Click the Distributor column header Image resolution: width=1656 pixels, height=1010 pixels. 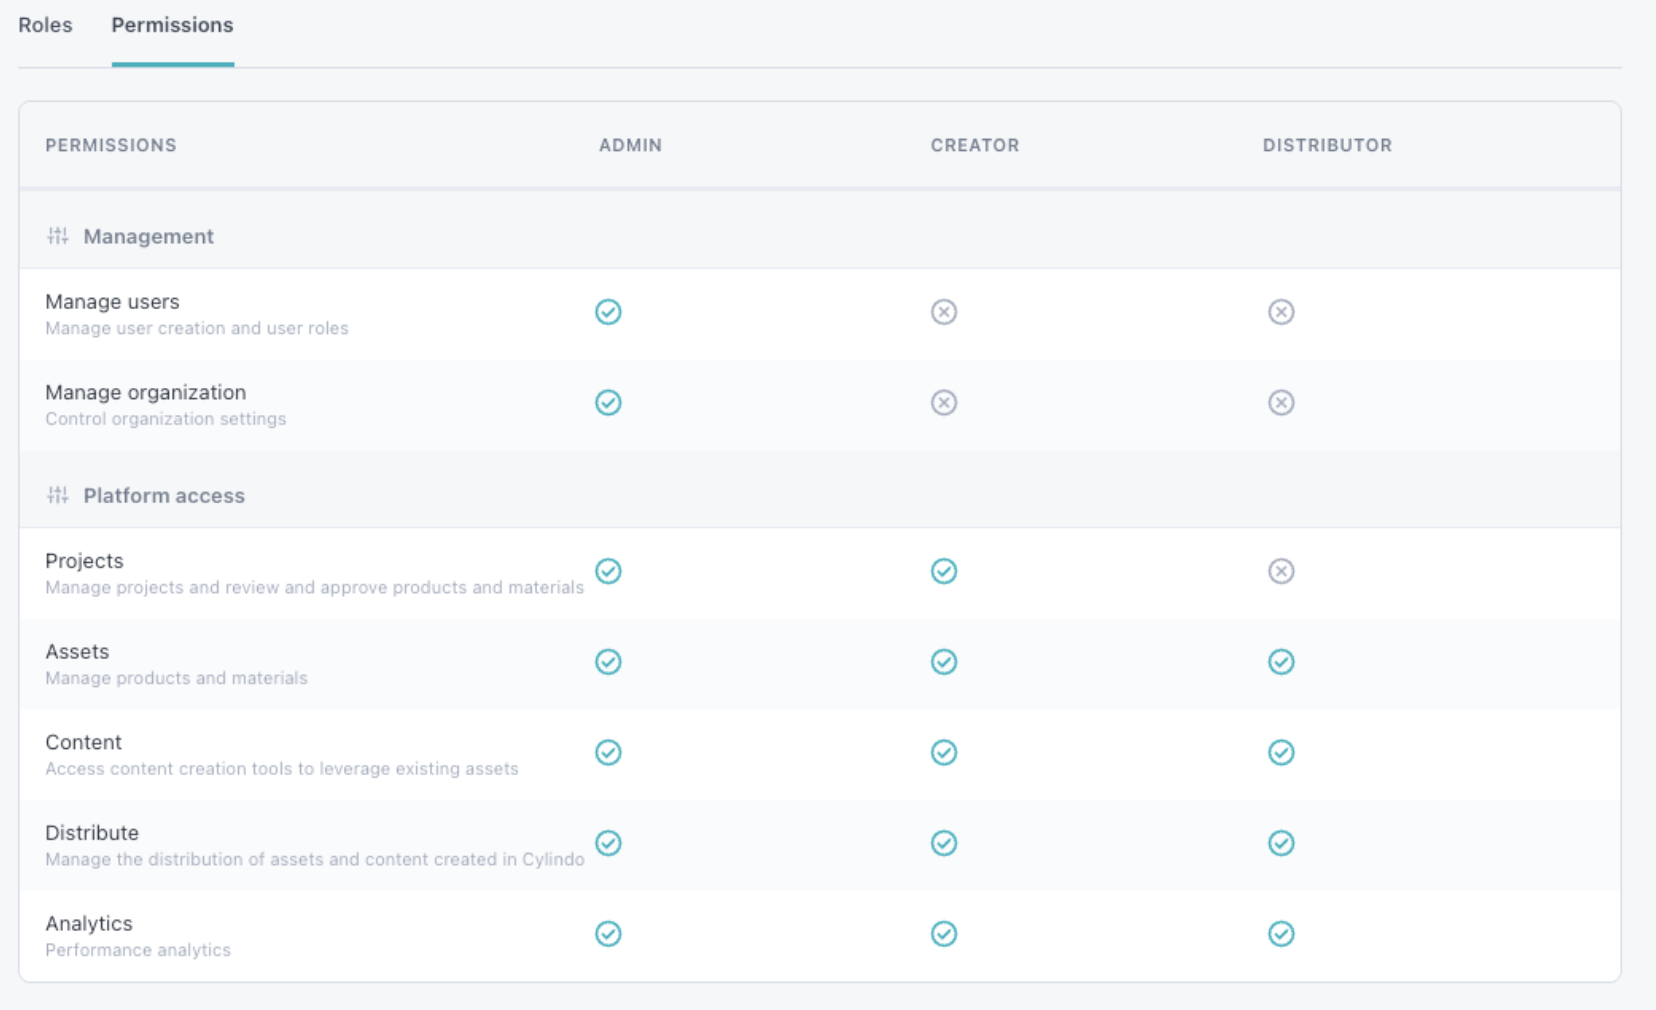click(1327, 145)
